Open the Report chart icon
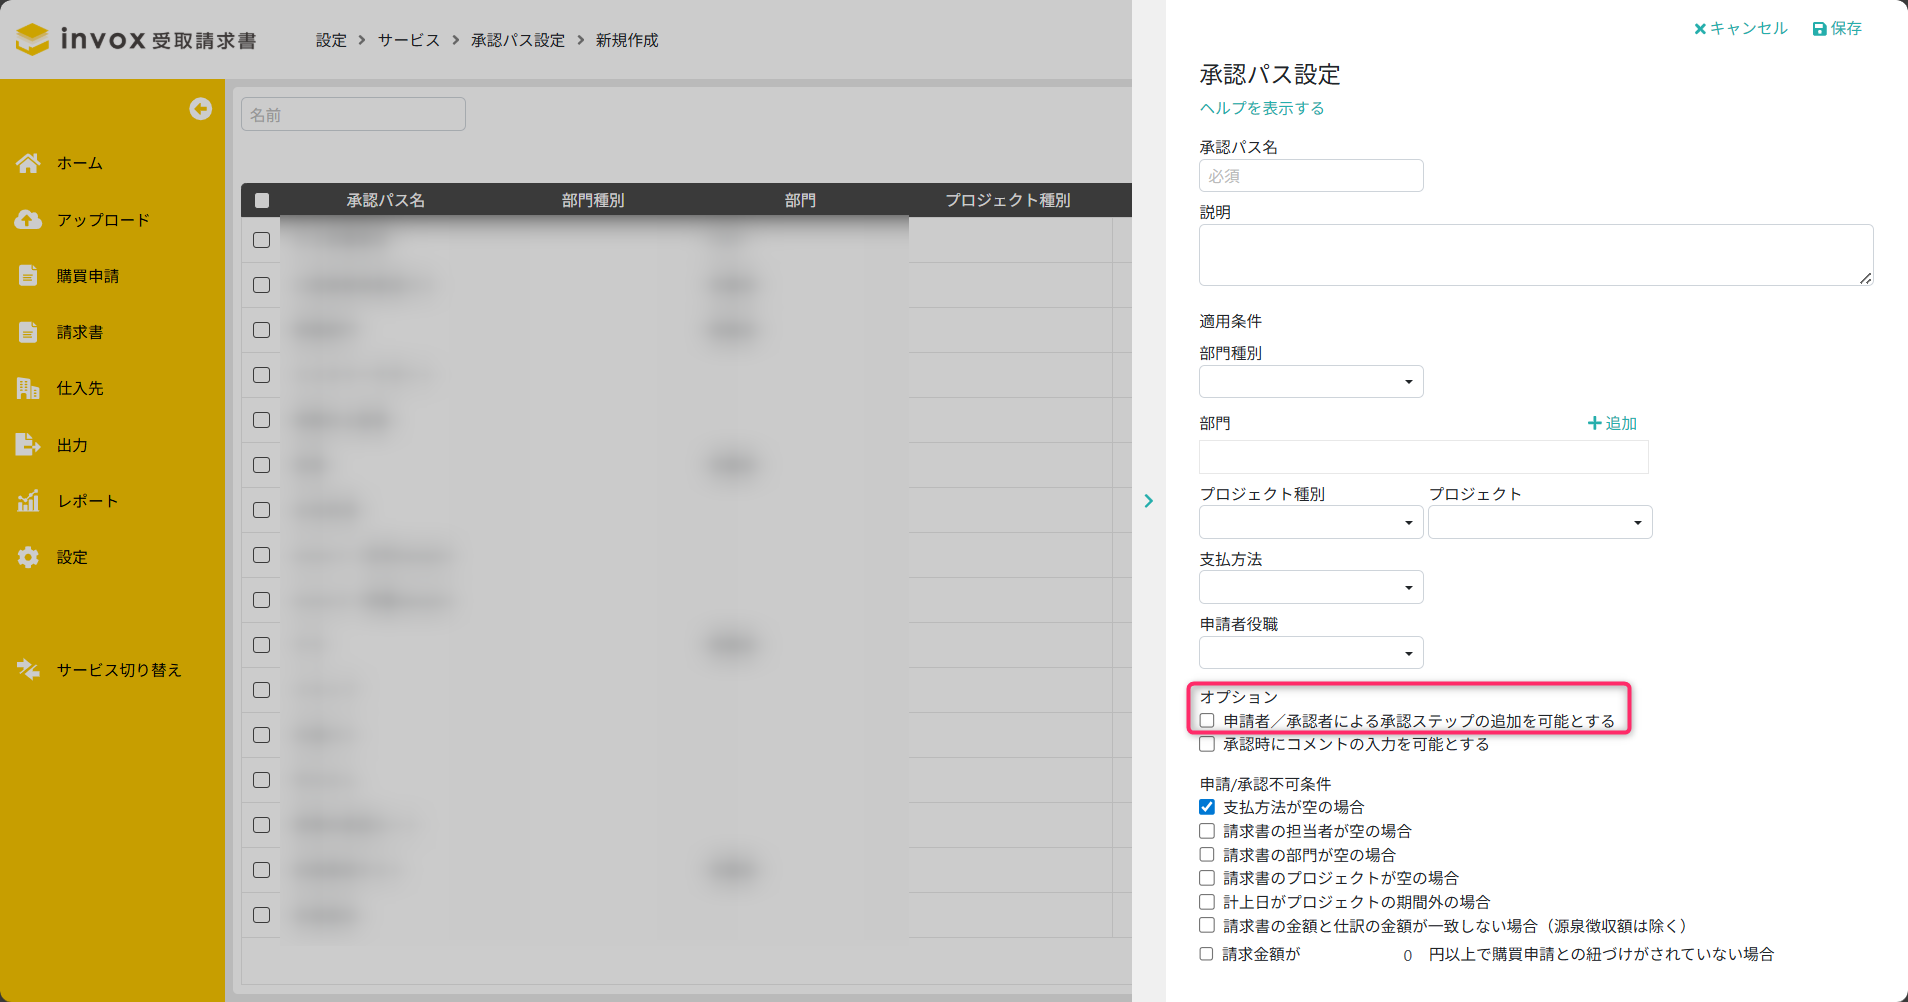 (28, 501)
